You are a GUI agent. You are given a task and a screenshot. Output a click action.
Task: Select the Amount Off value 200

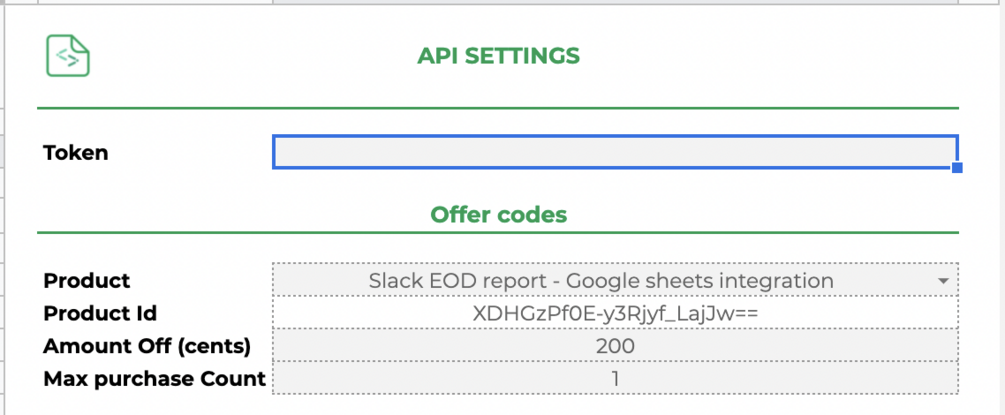pyautogui.click(x=614, y=346)
